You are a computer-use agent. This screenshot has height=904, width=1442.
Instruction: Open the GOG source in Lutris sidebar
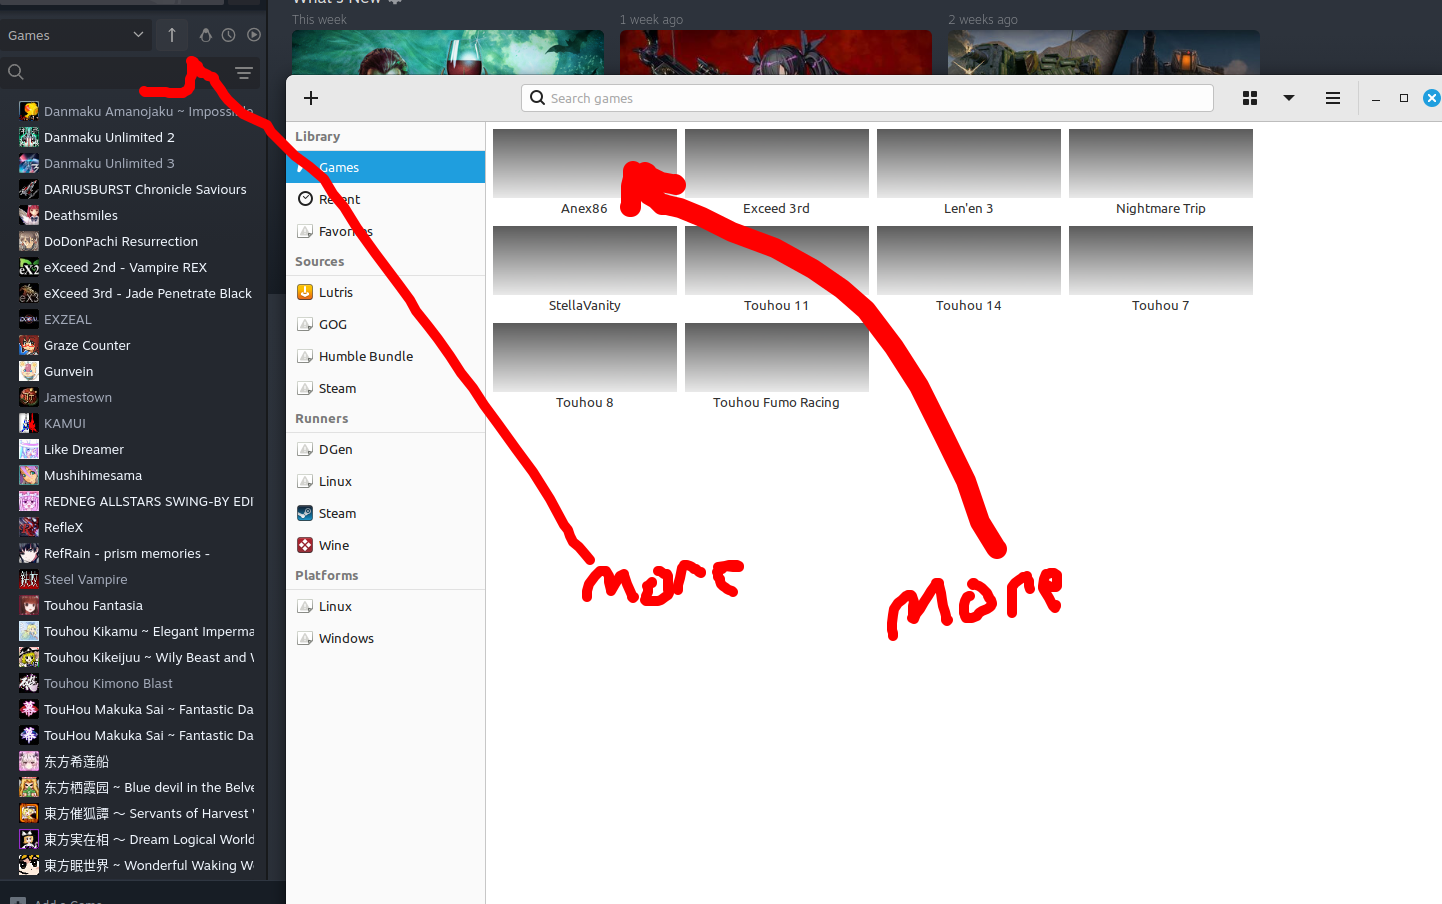pyautogui.click(x=385, y=324)
